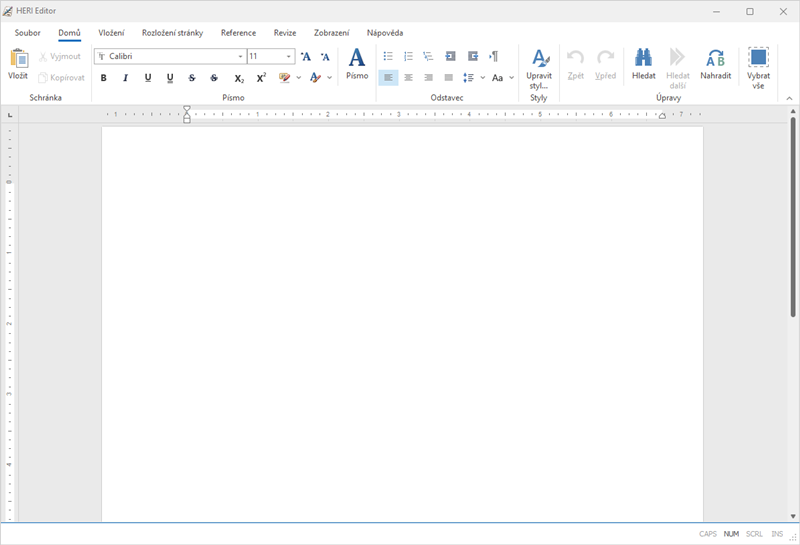Click the NUM status bar indicator
800x545 pixels.
point(731,534)
